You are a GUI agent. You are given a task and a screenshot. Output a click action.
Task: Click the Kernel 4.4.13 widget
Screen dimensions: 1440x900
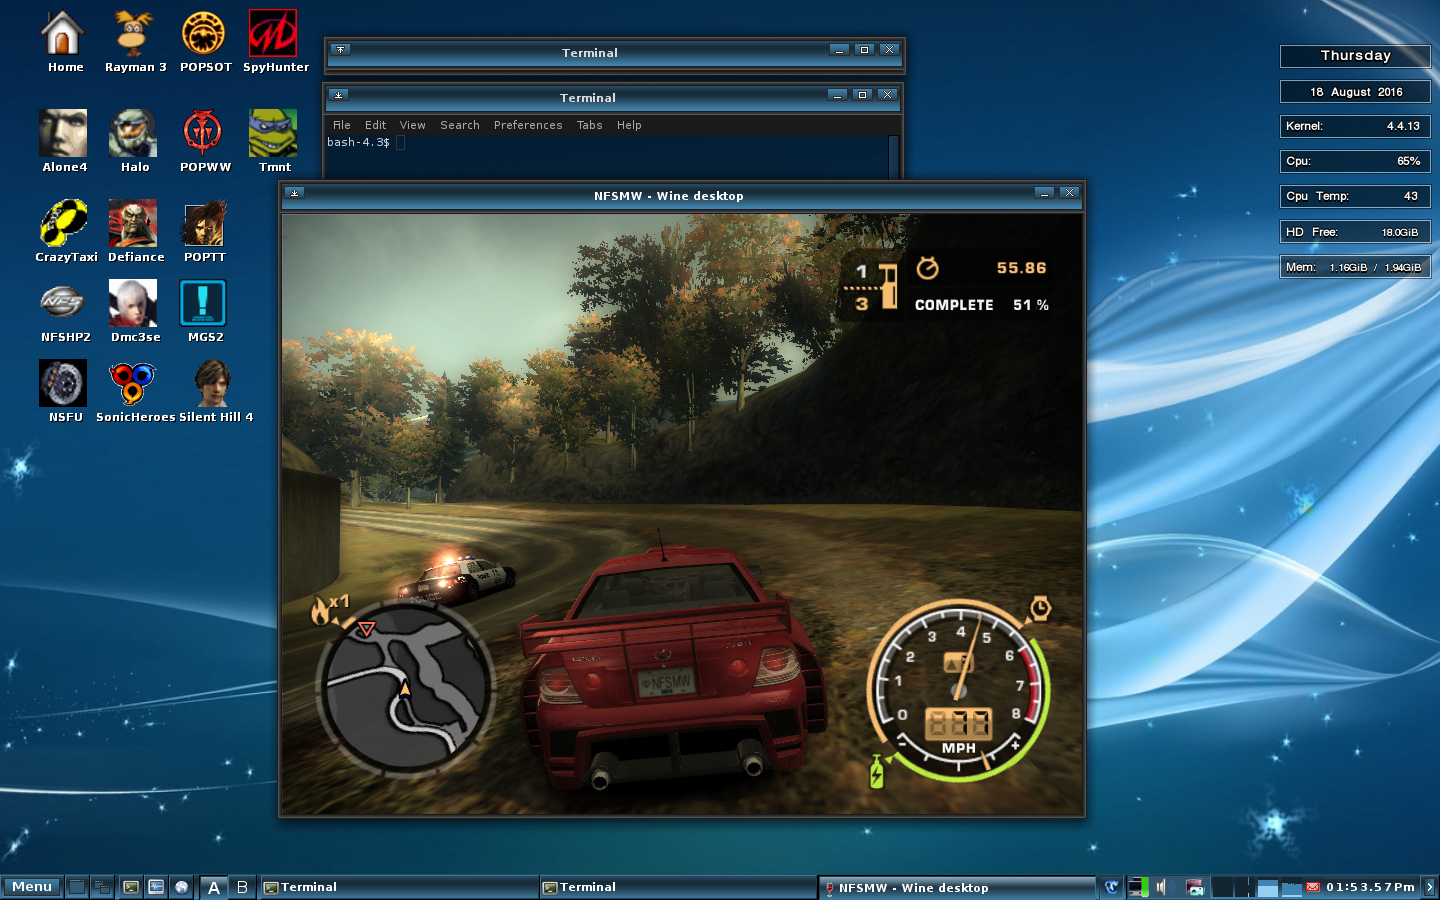(1355, 126)
